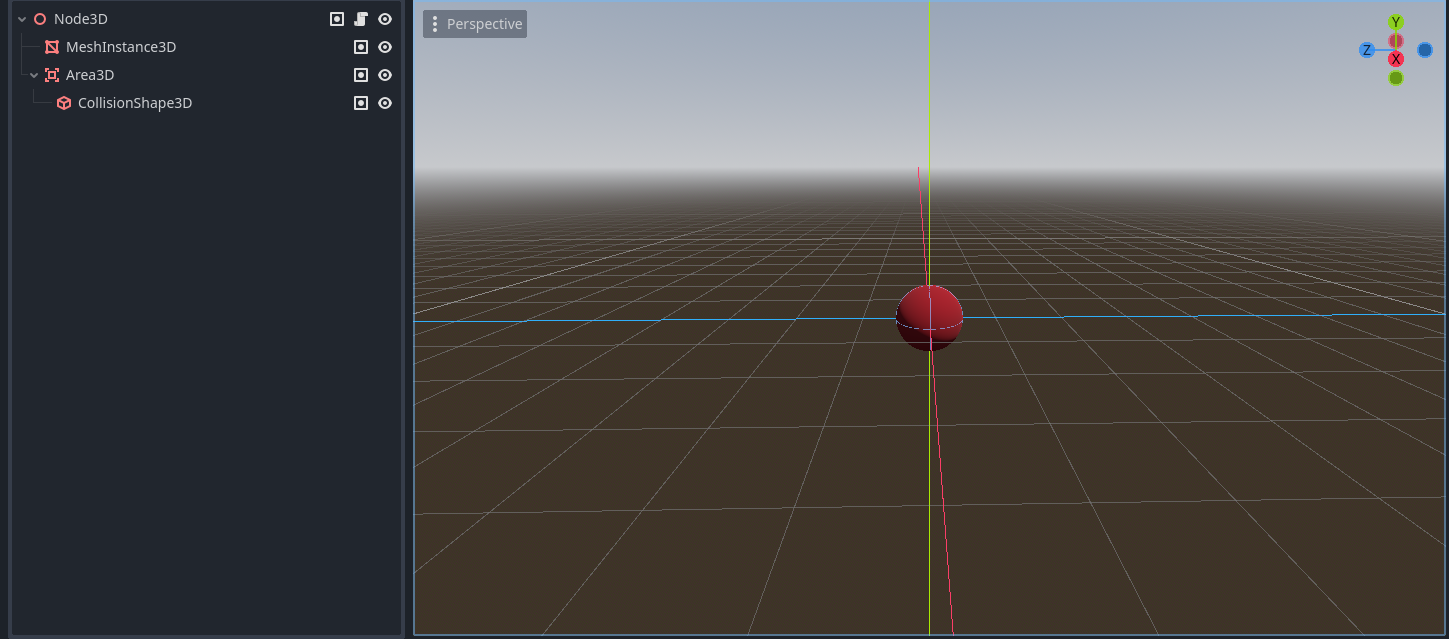The width and height of the screenshot is (1449, 639).
Task: Align view to Z axis on gizmo
Action: click(1367, 50)
